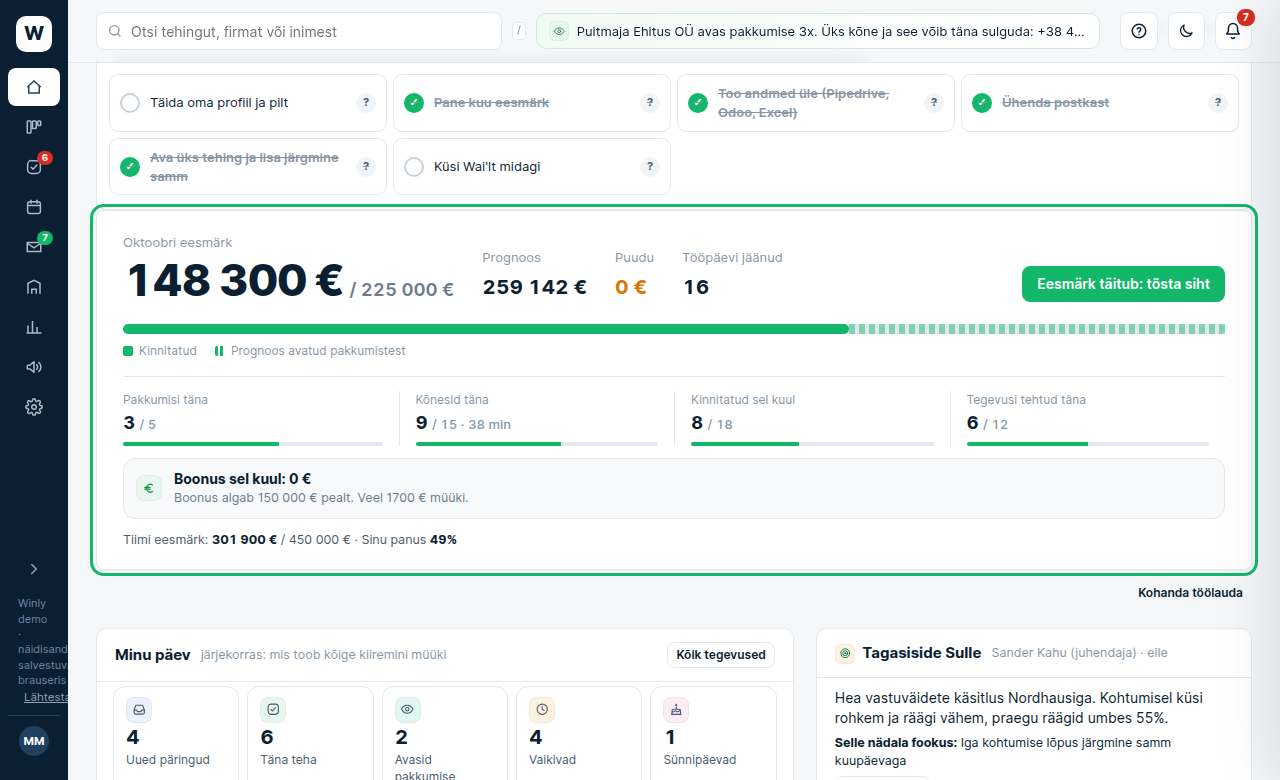Click the help question mark in top bar

click(1139, 31)
